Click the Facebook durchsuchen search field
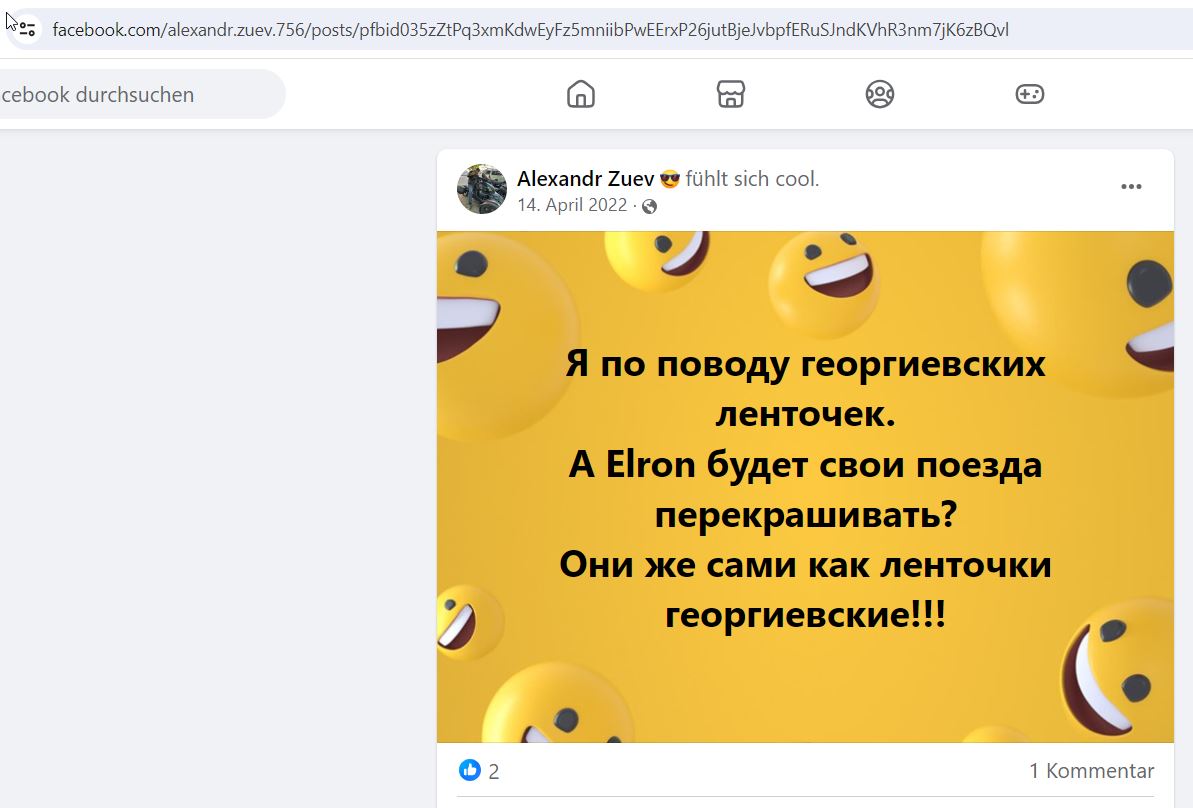Viewport: 1193px width, 808px height. pyautogui.click(x=141, y=94)
